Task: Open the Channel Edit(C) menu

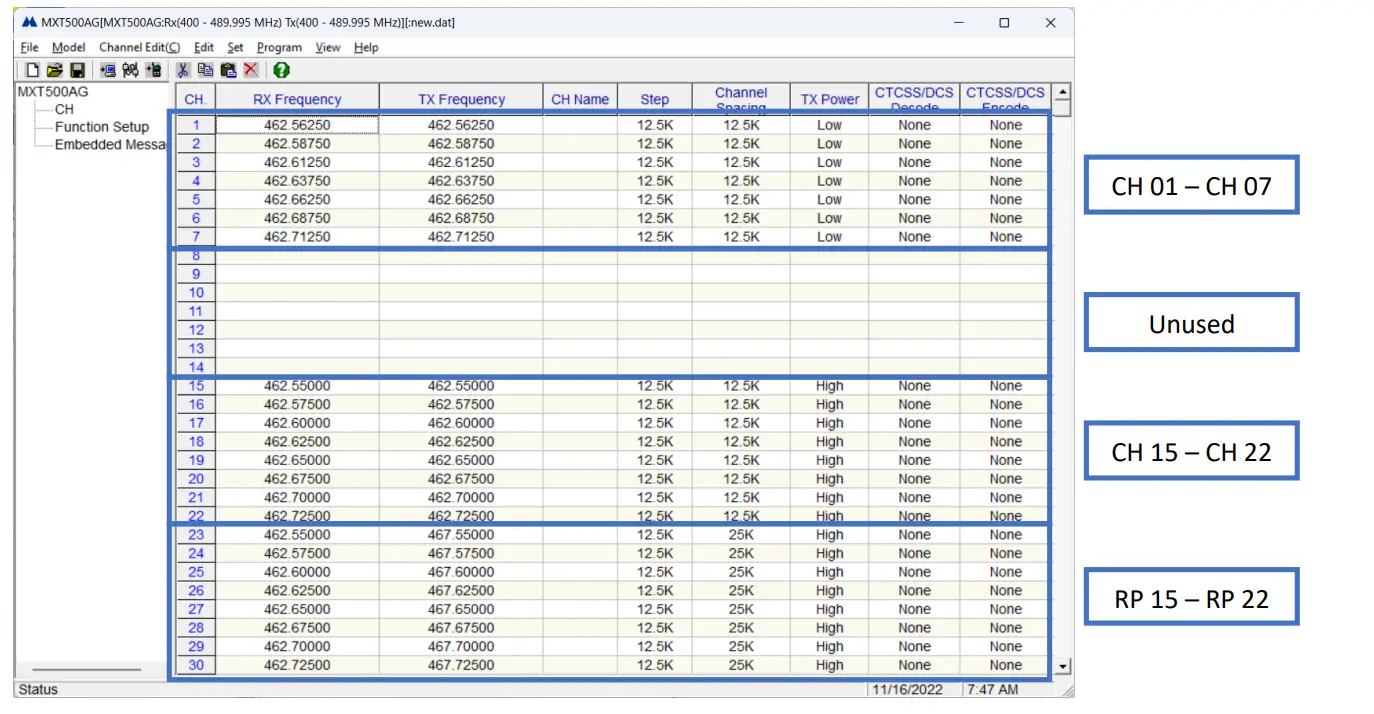Action: pyautogui.click(x=139, y=47)
